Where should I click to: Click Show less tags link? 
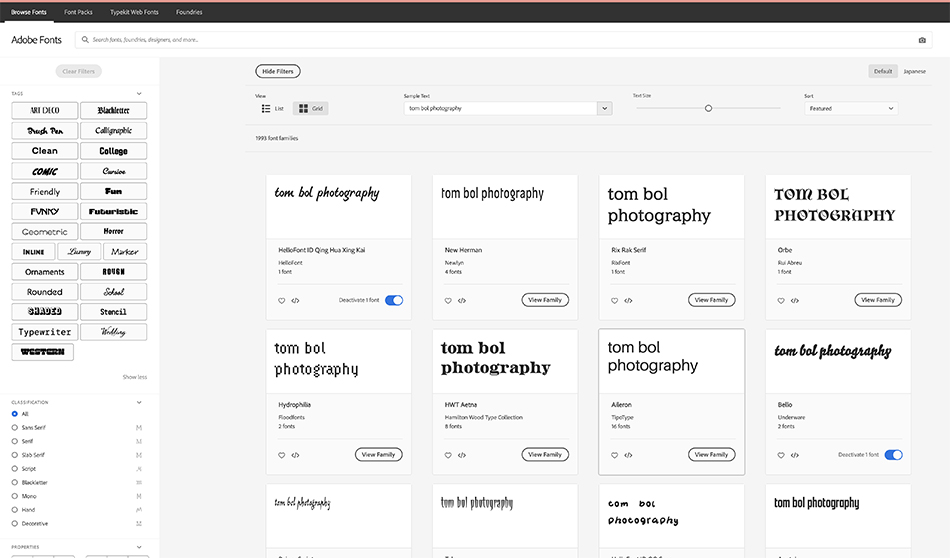[x=135, y=377]
